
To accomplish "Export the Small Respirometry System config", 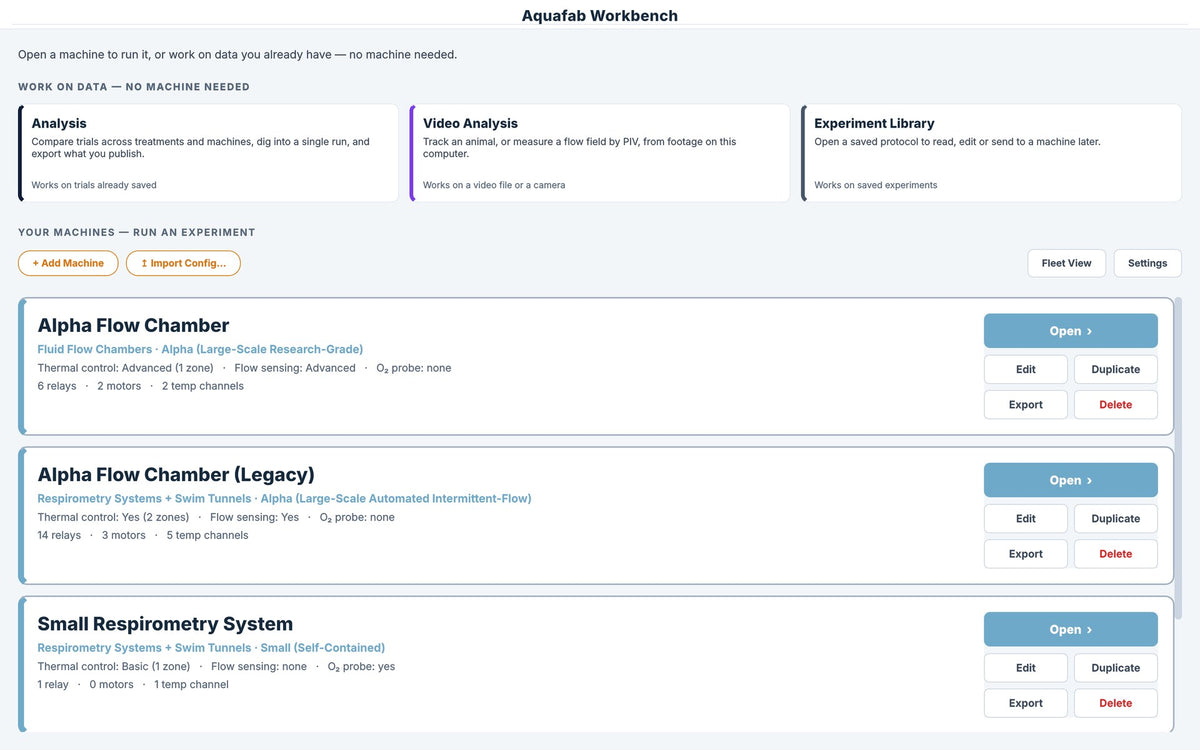I will pos(1026,703).
